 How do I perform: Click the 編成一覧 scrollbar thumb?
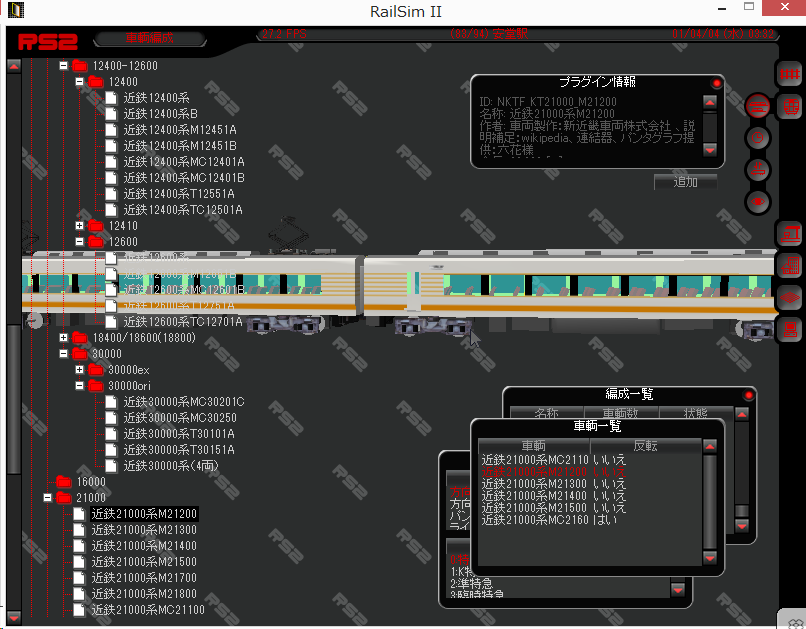741,511
